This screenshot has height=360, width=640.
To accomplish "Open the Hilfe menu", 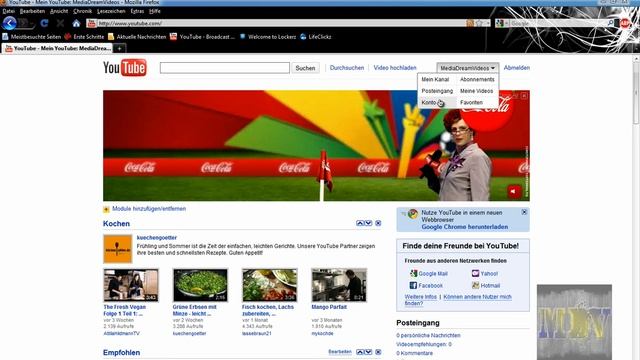I will click(155, 11).
